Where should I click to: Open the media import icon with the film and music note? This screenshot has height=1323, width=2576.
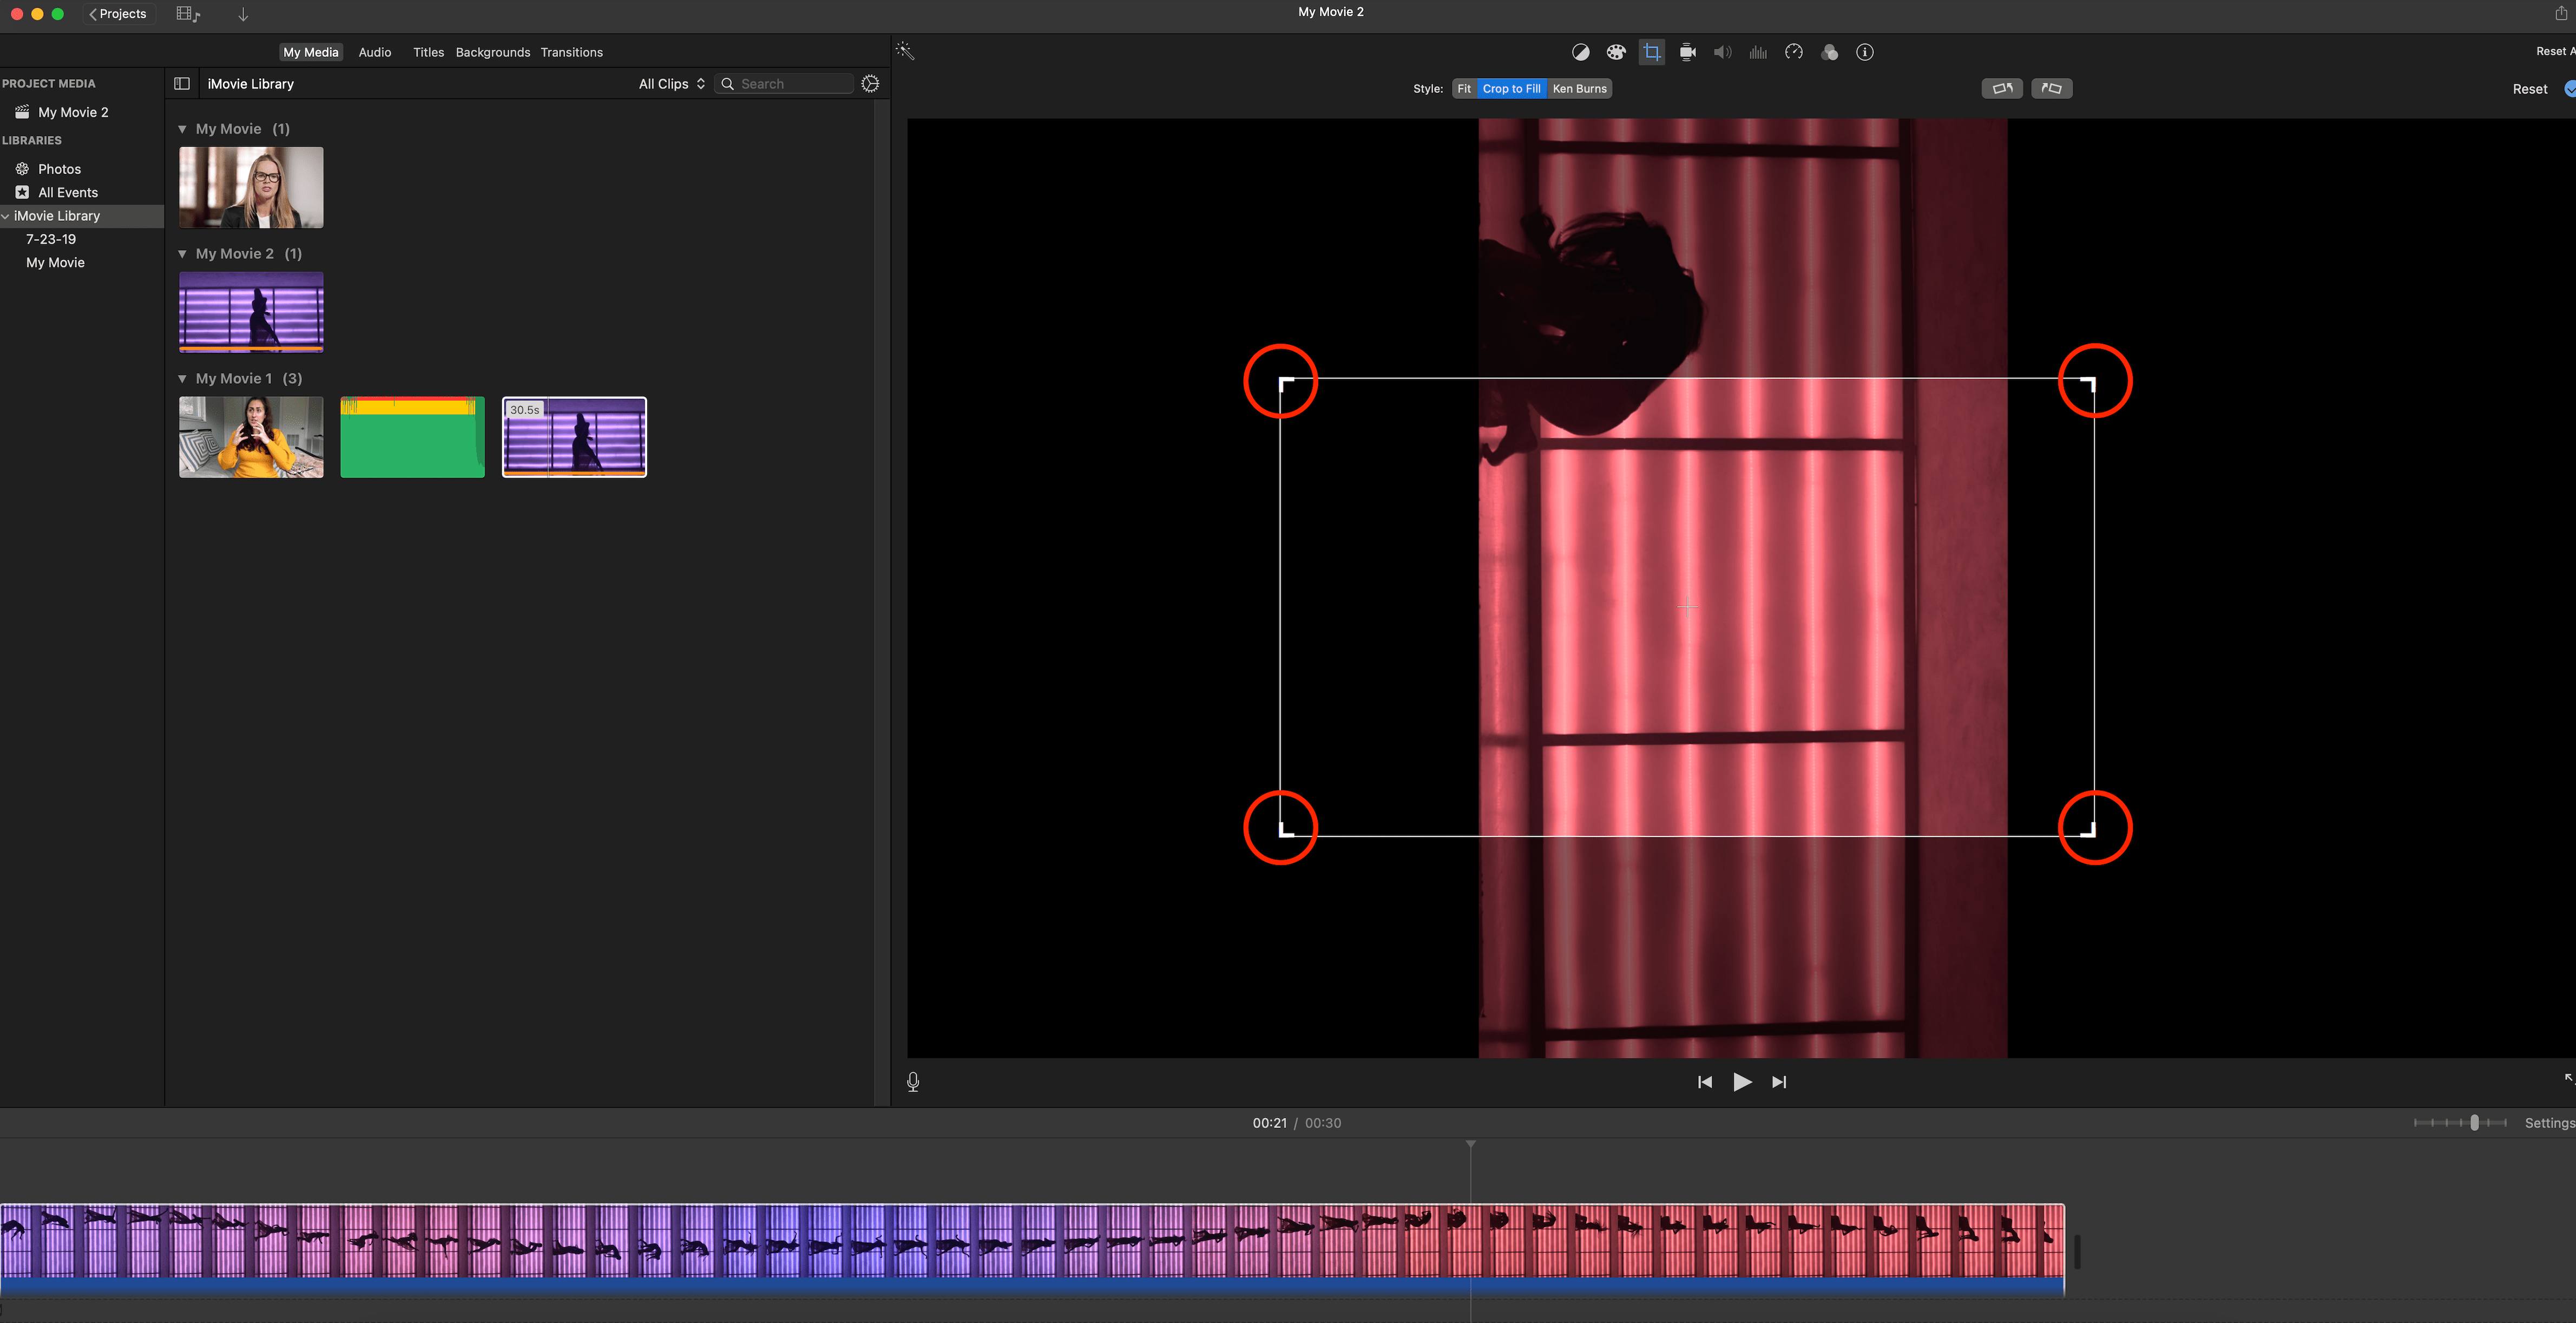[188, 14]
